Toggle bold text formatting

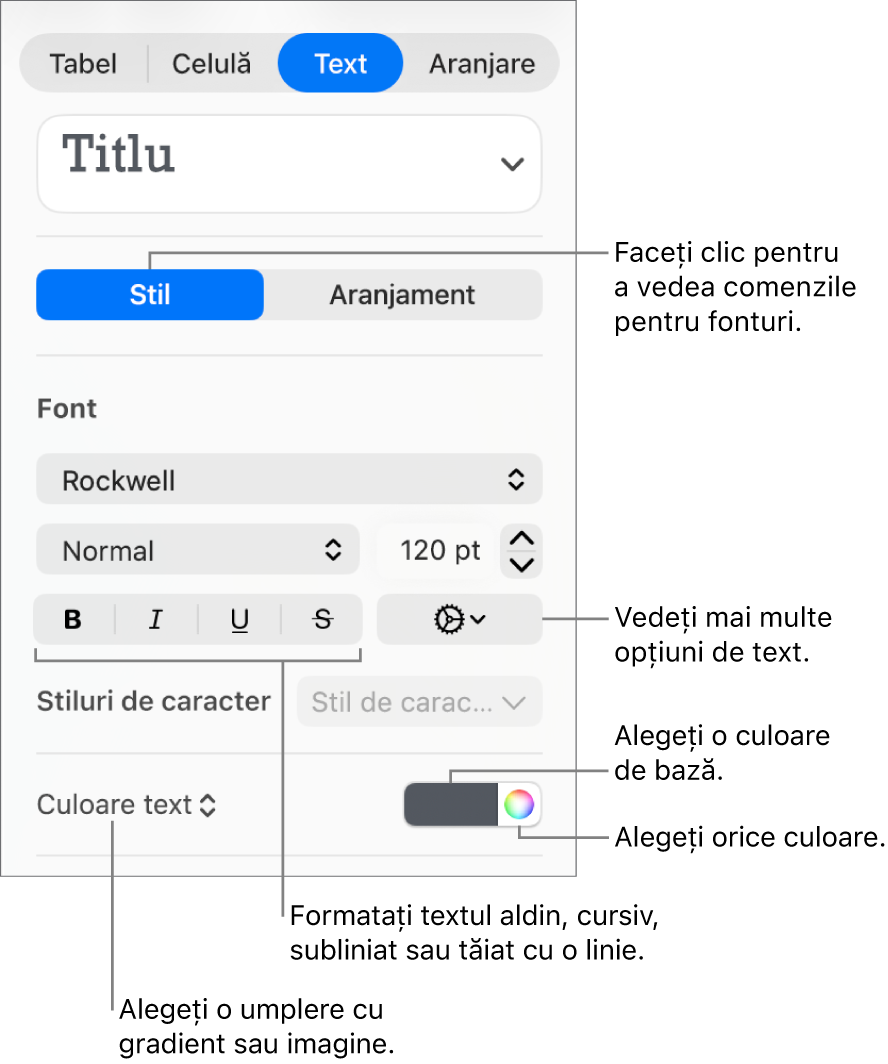(74, 620)
